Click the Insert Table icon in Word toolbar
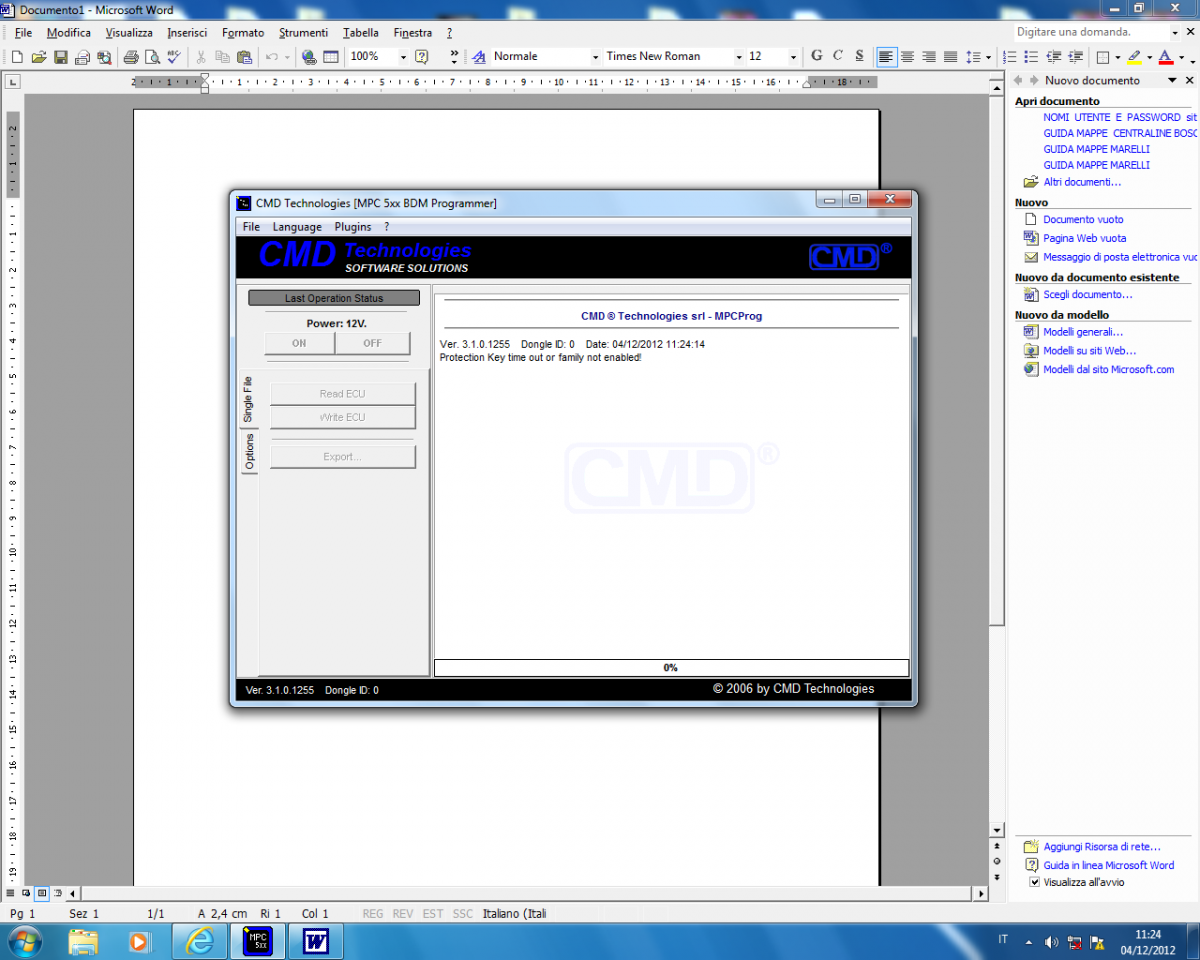Screen dimensions: 1200x960 click(331, 57)
